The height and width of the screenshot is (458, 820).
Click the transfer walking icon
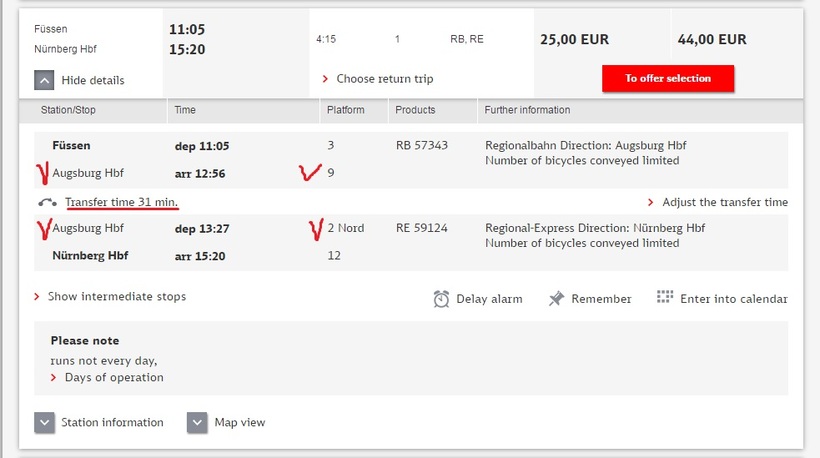pos(47,202)
